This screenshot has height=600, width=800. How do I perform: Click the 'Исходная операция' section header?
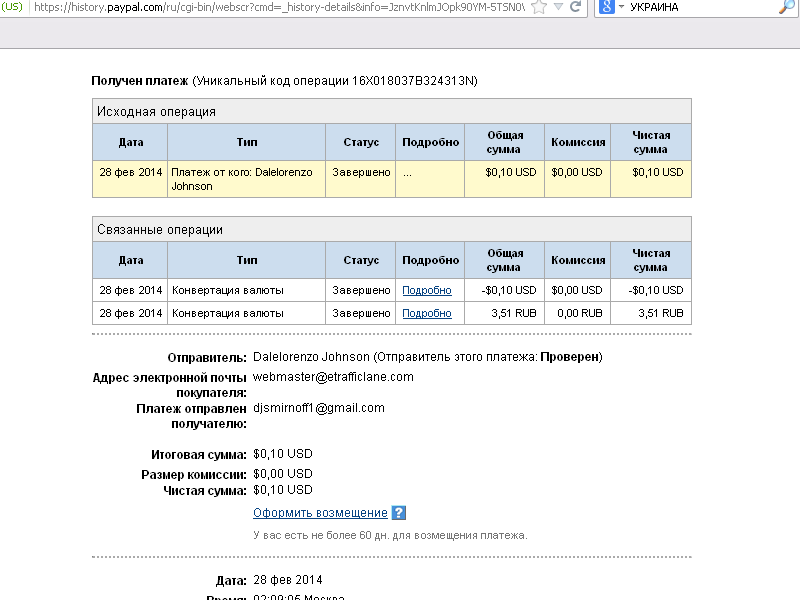point(392,111)
